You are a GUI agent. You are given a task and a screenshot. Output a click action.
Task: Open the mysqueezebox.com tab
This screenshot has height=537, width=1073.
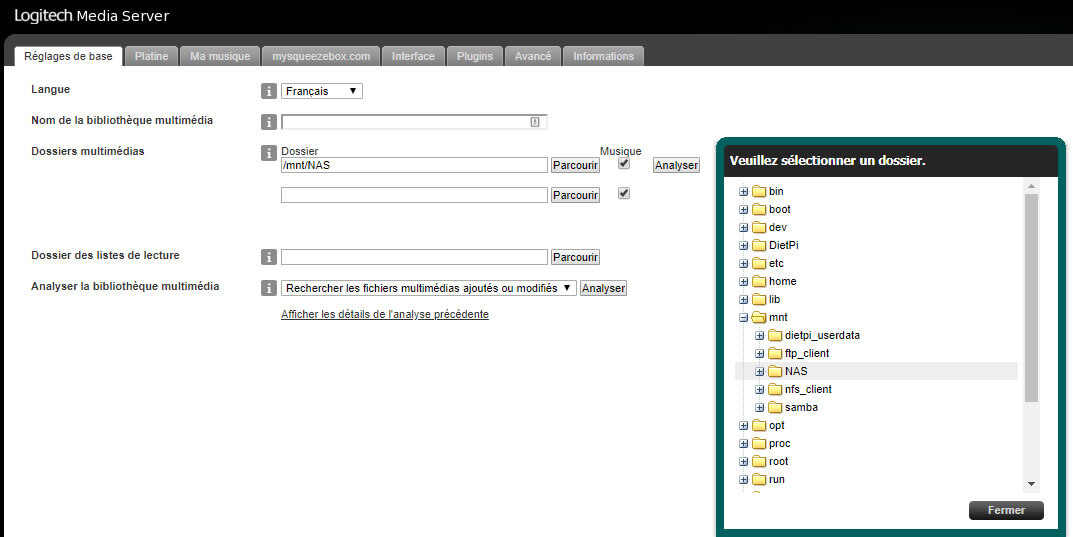click(x=321, y=56)
